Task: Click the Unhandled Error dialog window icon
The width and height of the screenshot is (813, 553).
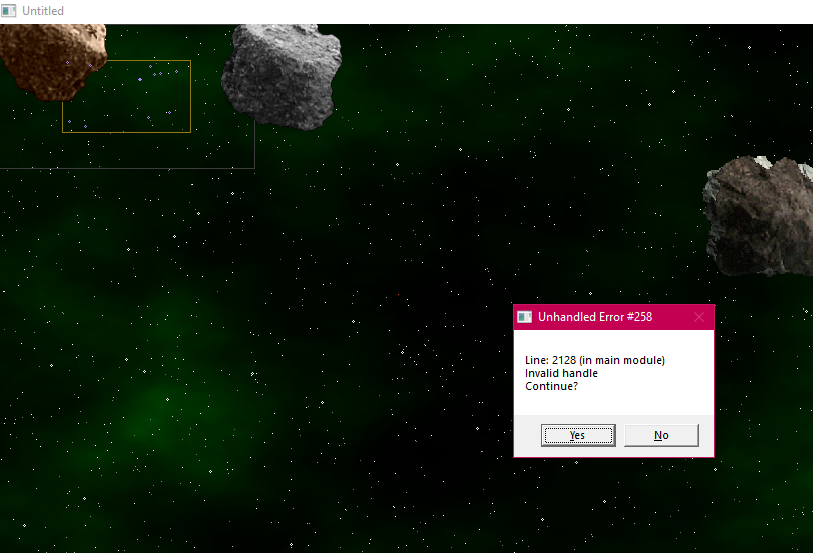Action: coord(524,317)
